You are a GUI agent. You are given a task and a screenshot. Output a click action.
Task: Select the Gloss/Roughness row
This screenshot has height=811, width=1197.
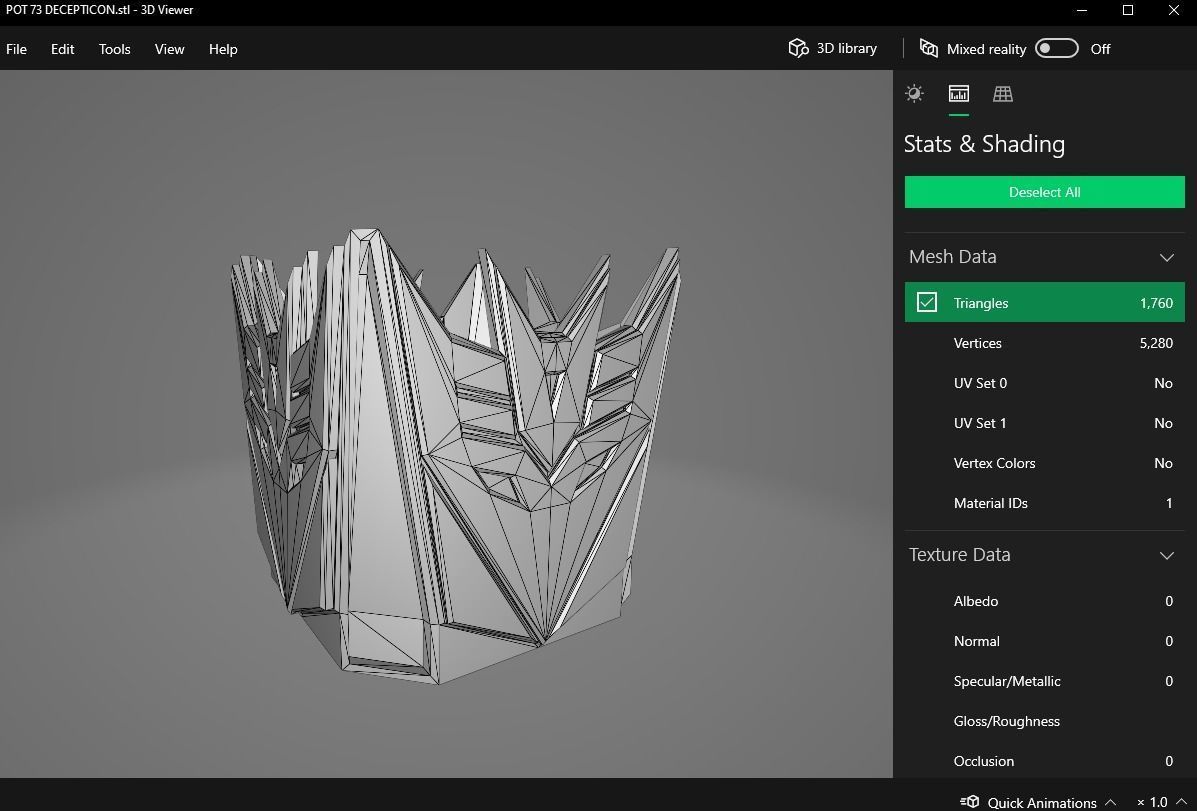[1044, 721]
